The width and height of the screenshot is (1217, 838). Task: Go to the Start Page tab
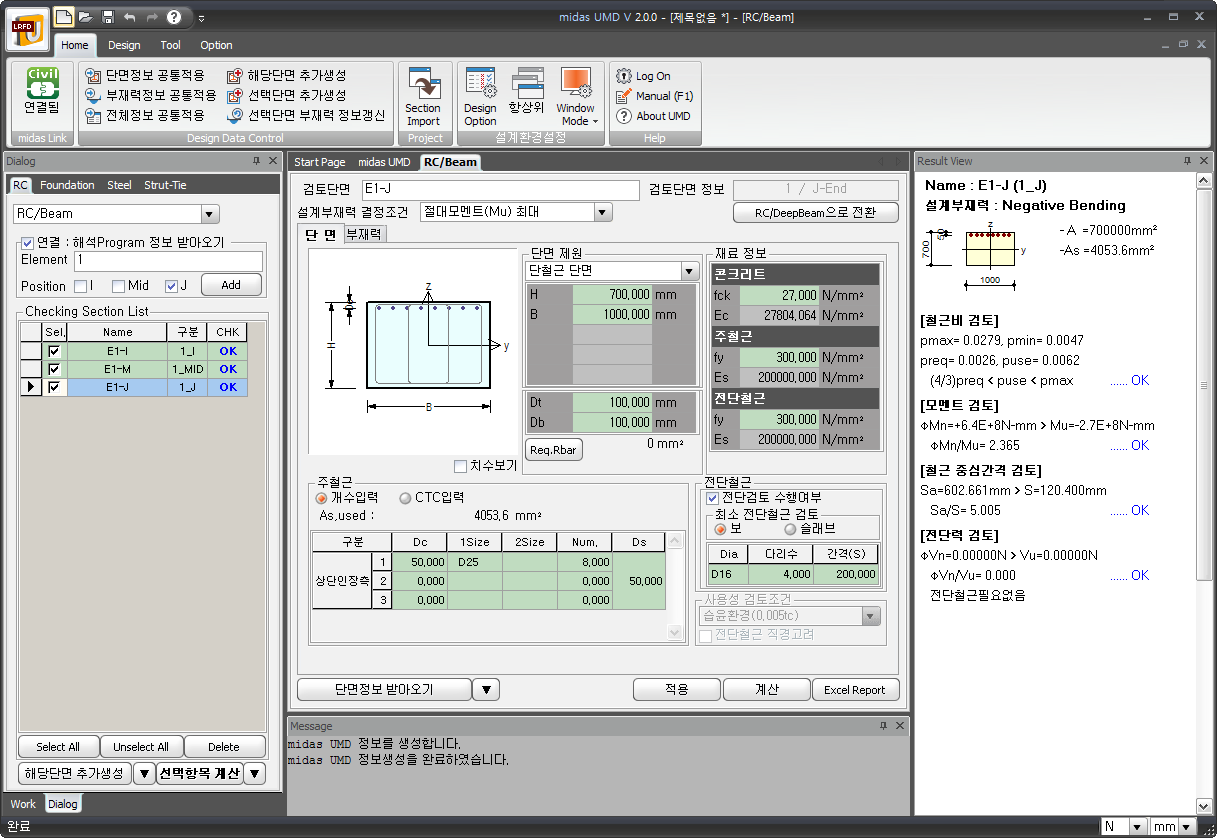click(x=320, y=162)
